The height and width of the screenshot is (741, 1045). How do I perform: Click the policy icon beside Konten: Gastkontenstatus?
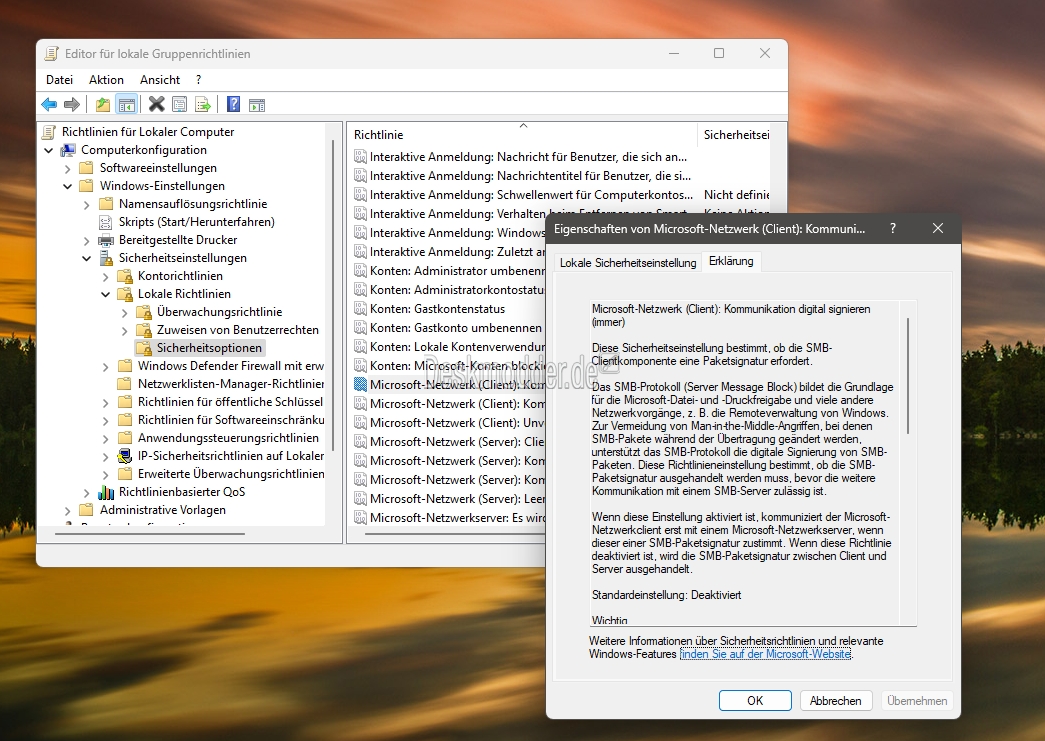tap(360, 309)
